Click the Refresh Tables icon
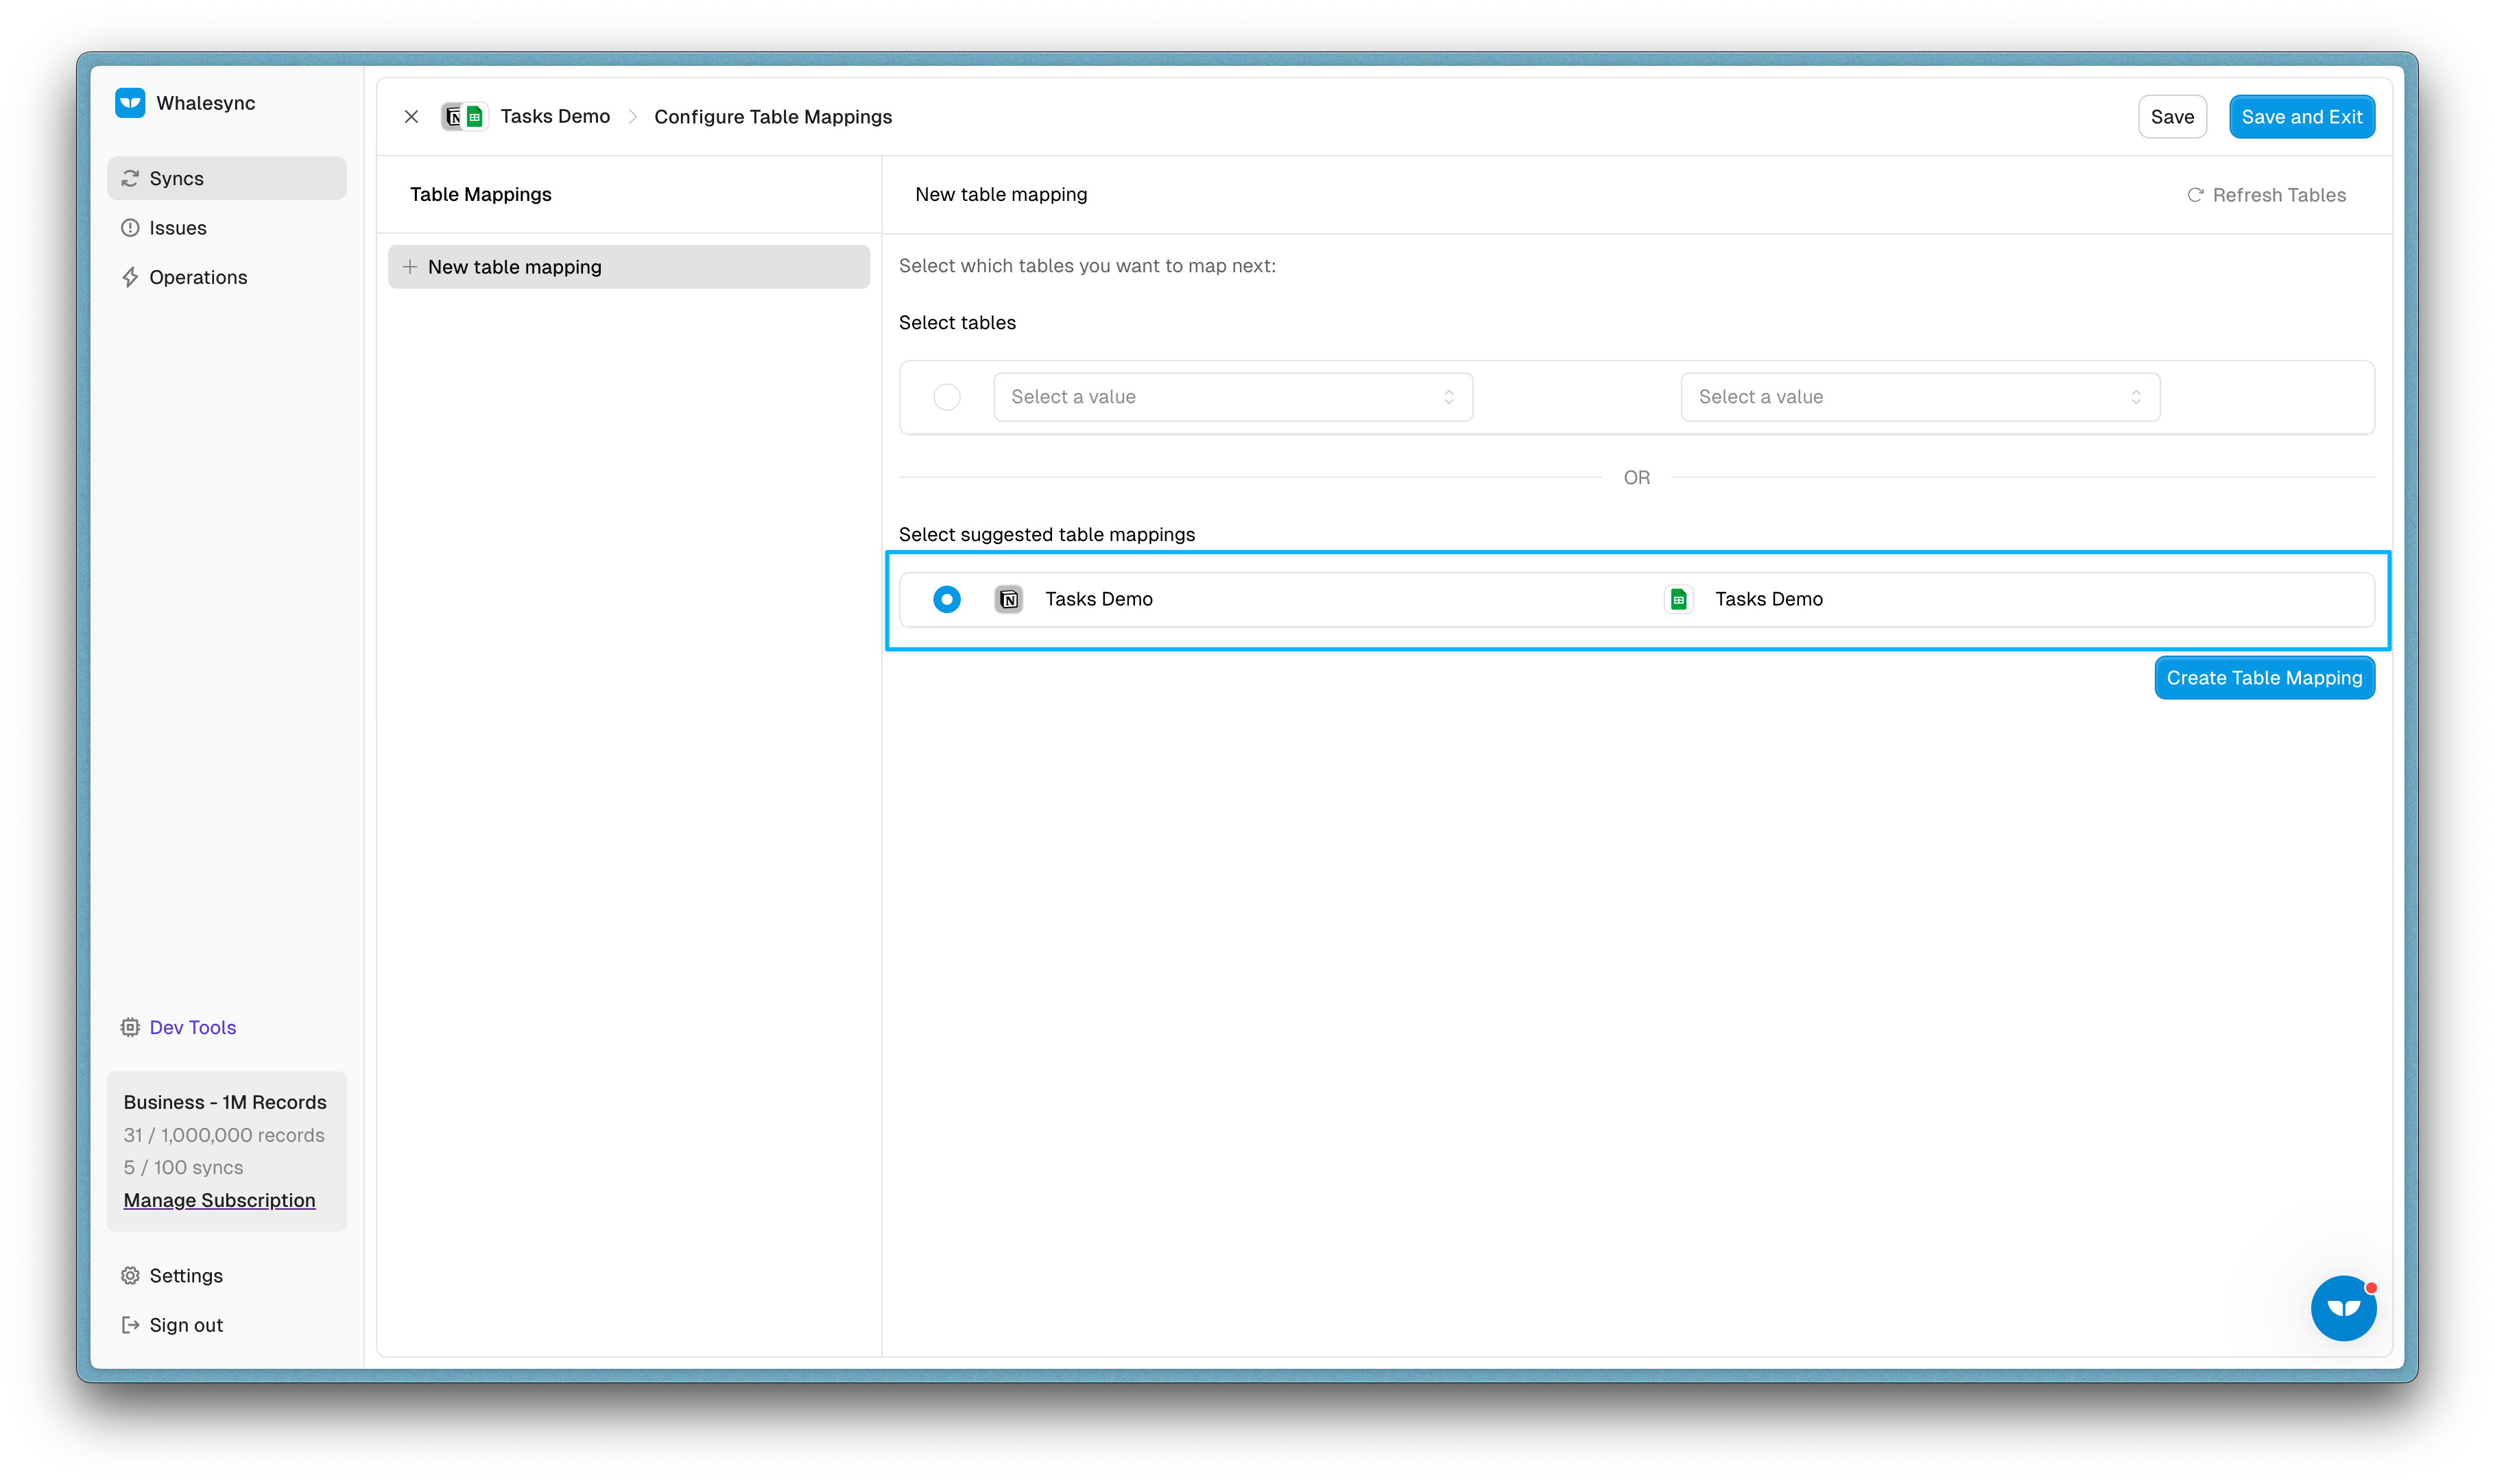Screen dimensions: 2495x1484 2195,195
